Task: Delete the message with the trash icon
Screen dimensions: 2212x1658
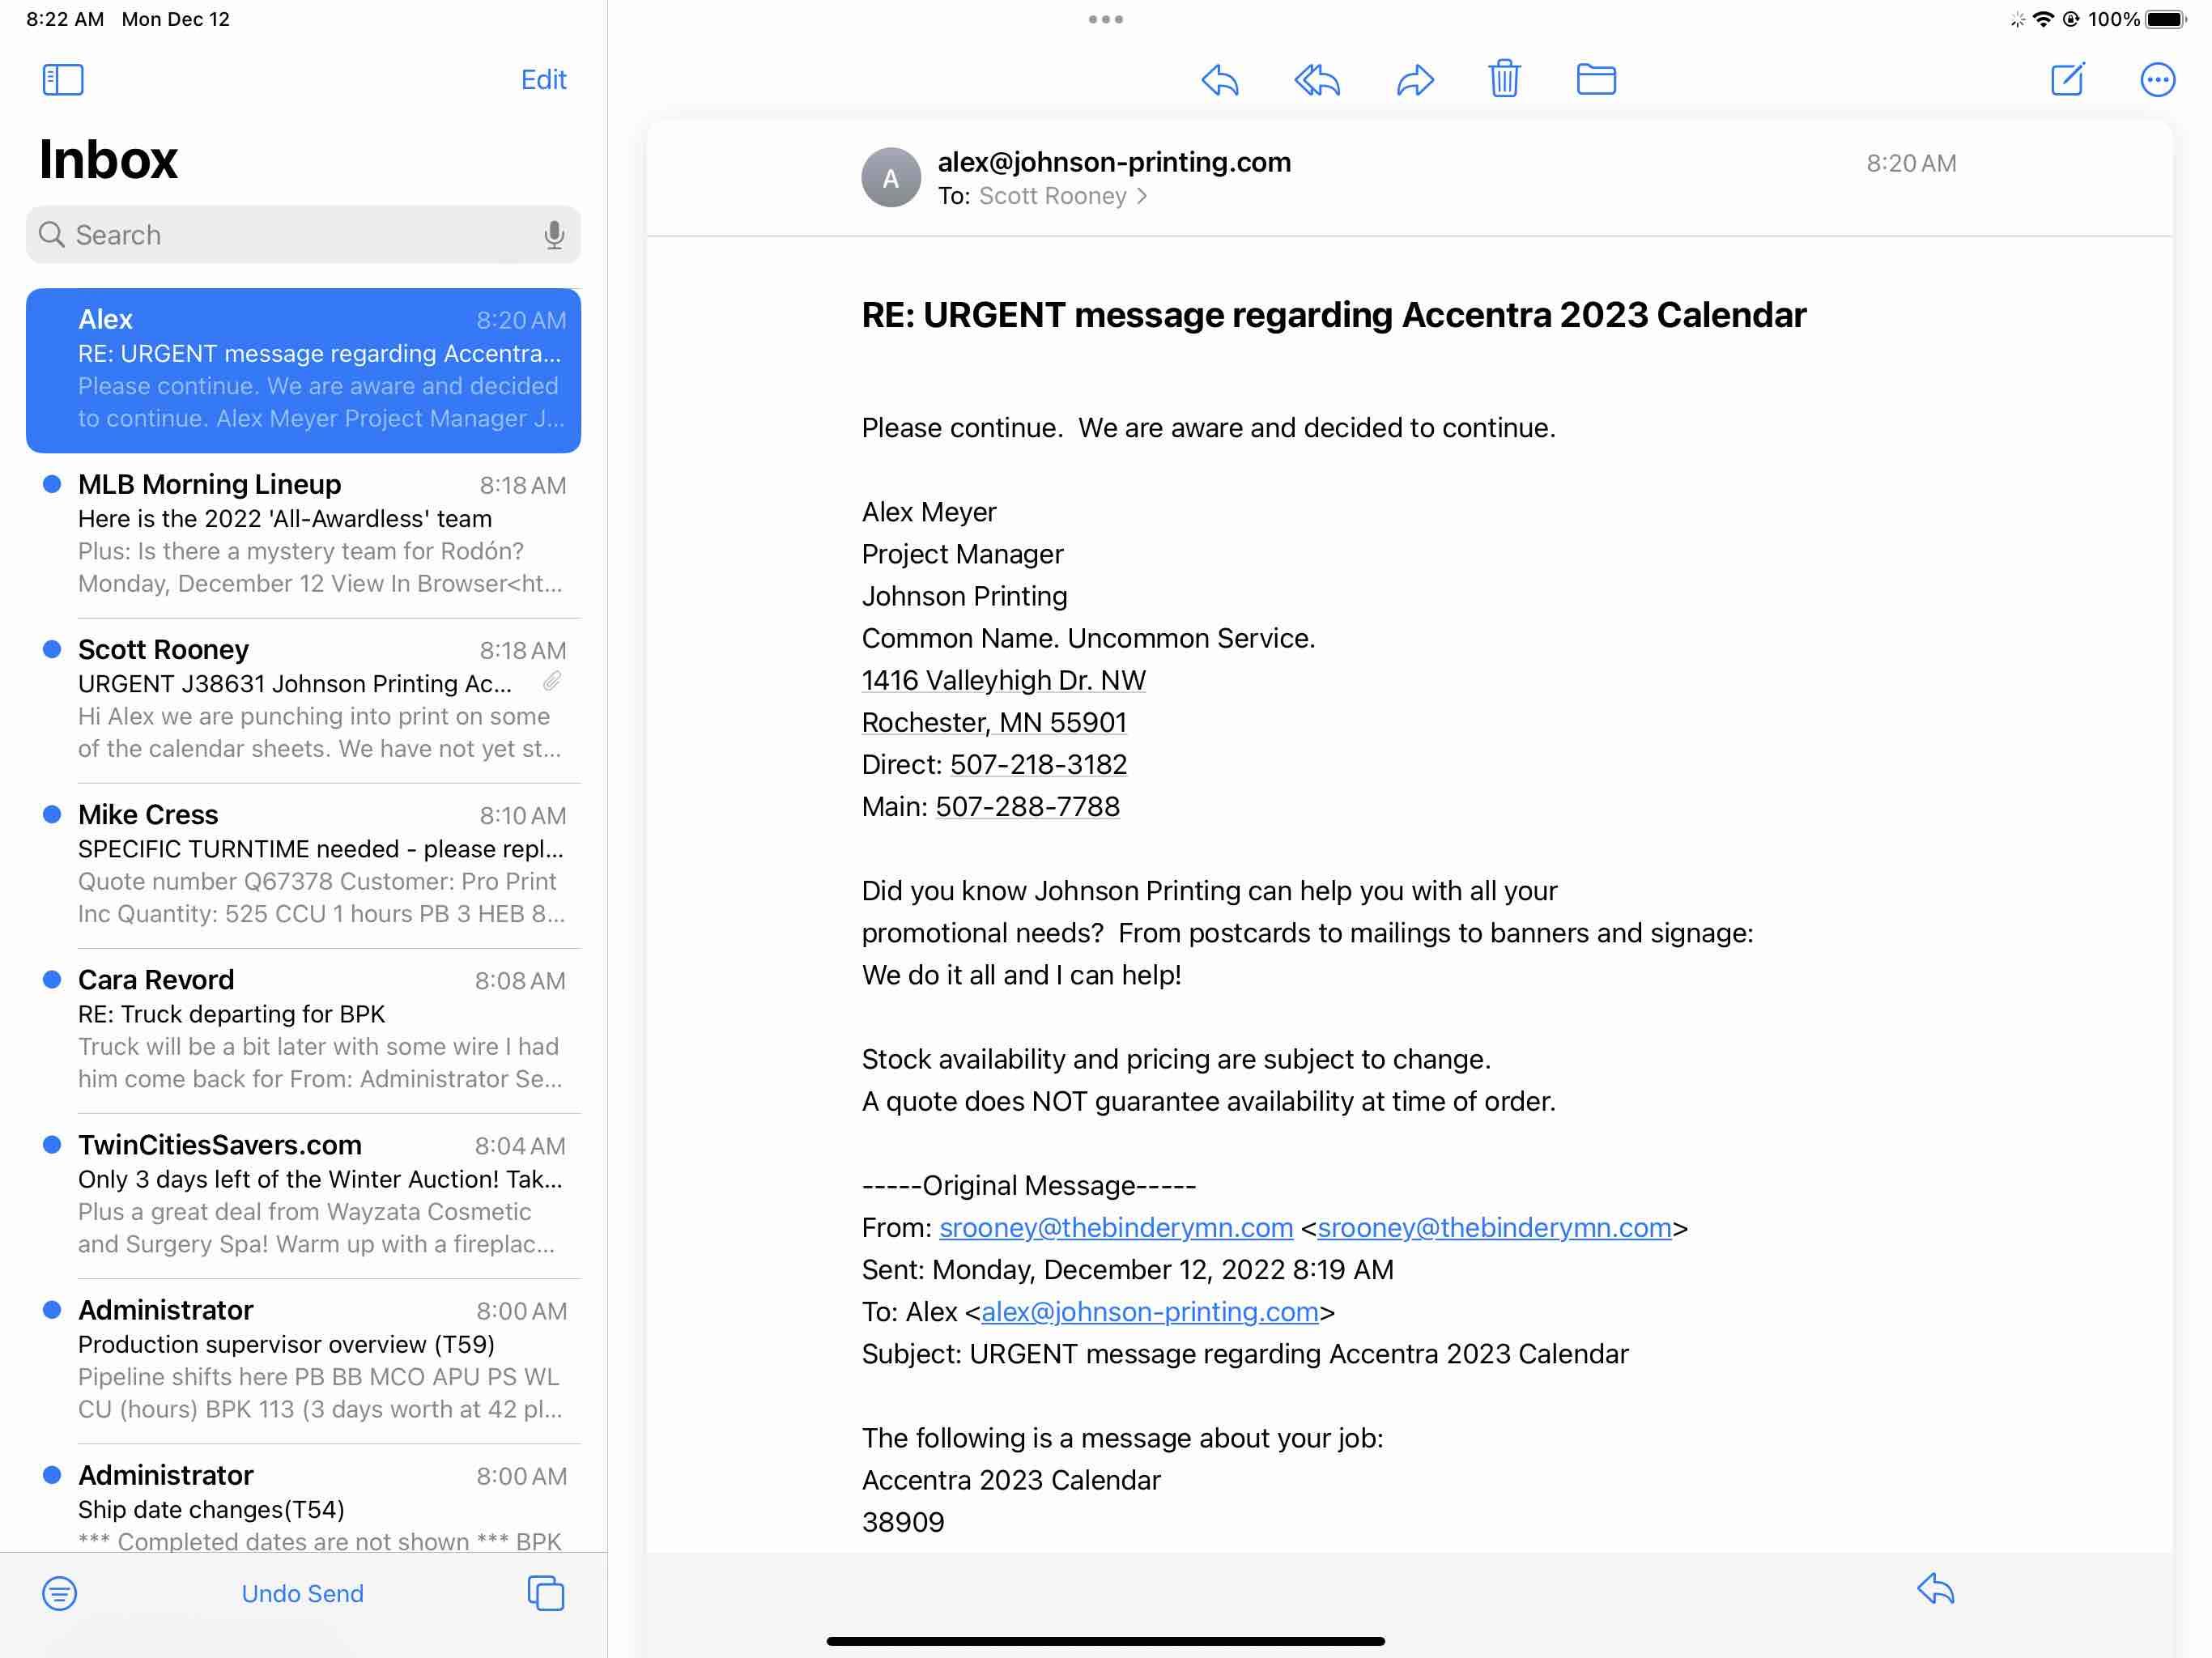Action: coord(1503,79)
